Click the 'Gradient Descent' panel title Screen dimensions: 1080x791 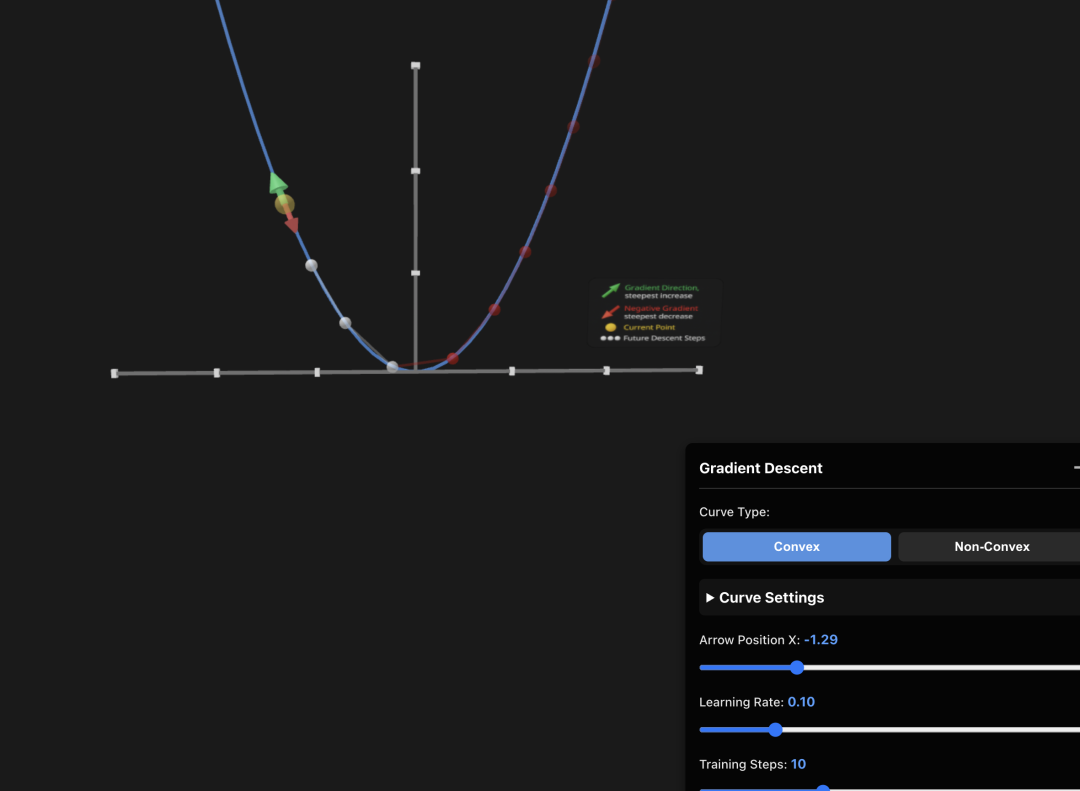coord(760,468)
